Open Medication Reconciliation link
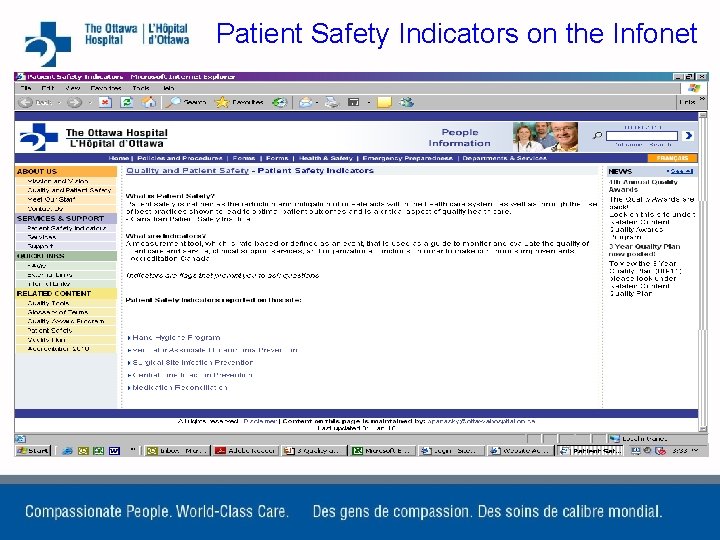Viewport: 720px width, 540px height. pyautogui.click(x=180, y=388)
